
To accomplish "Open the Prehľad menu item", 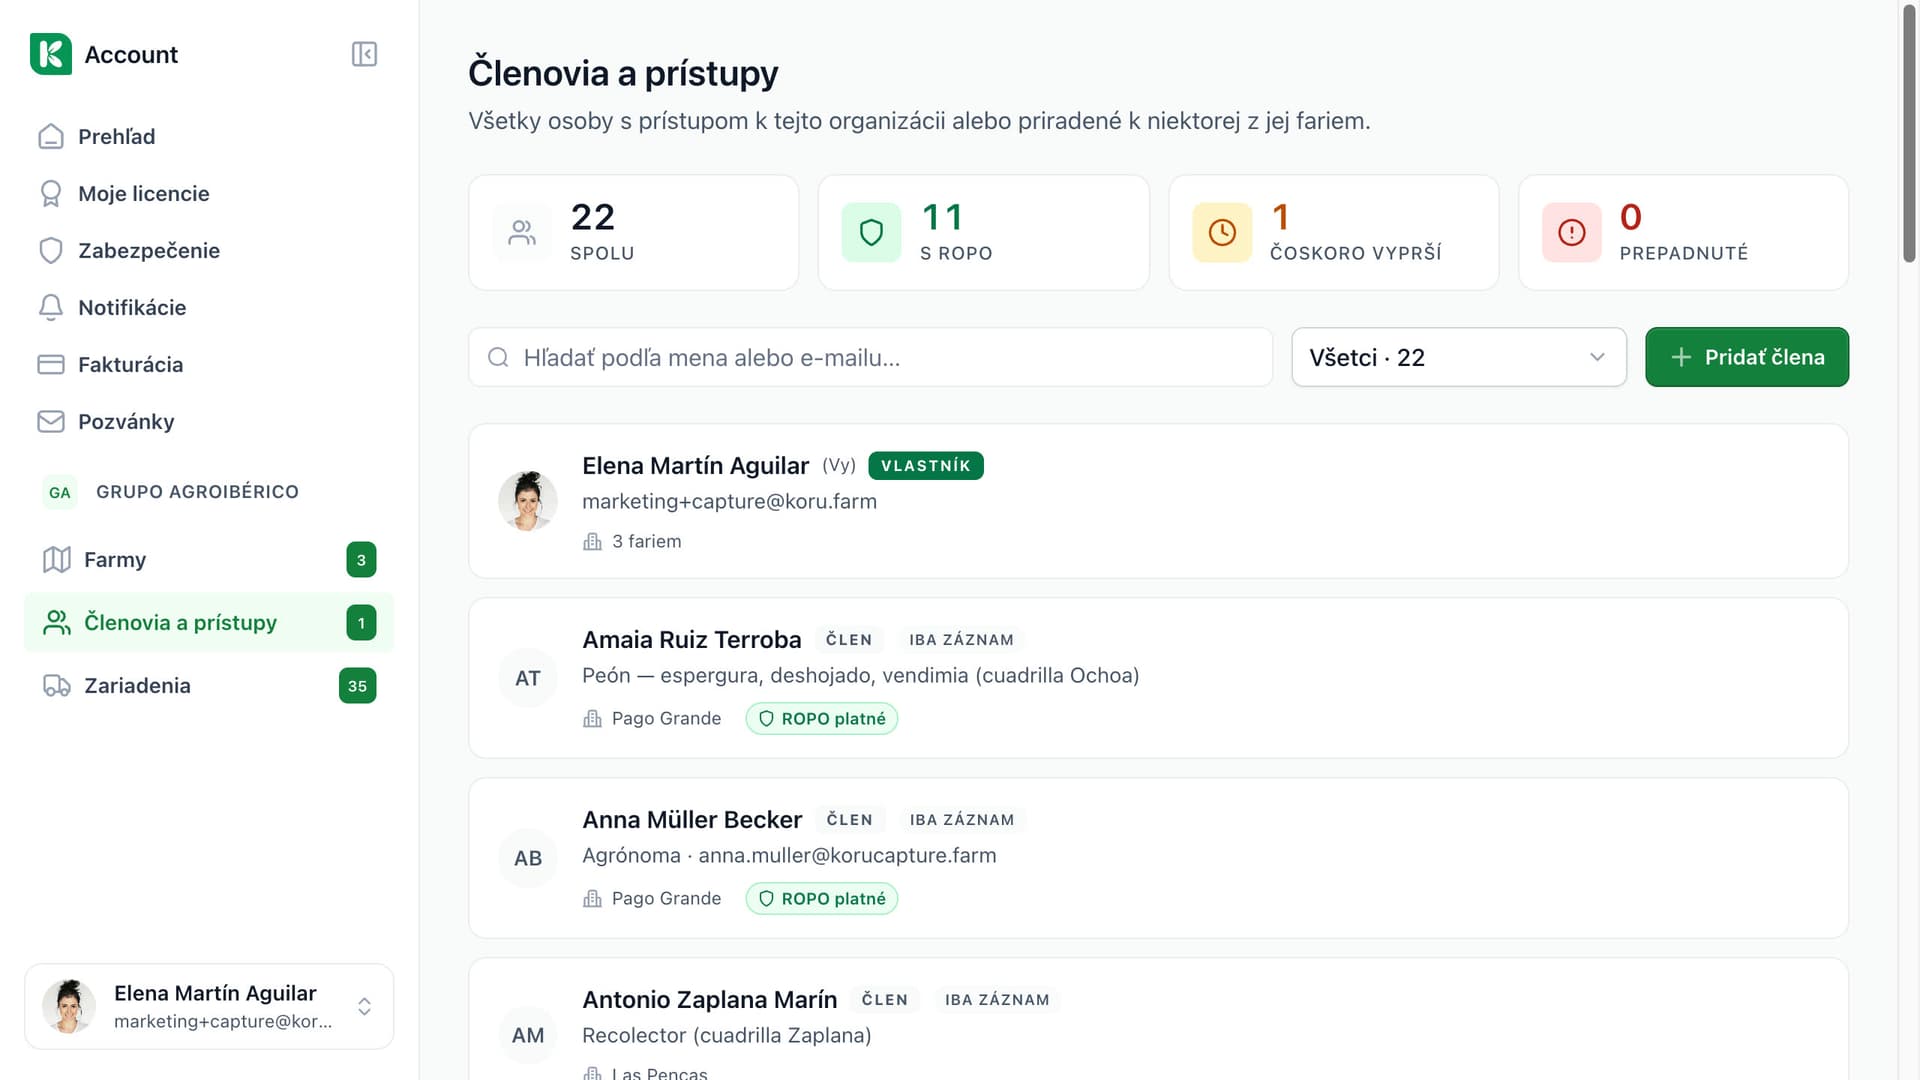I will tap(209, 137).
